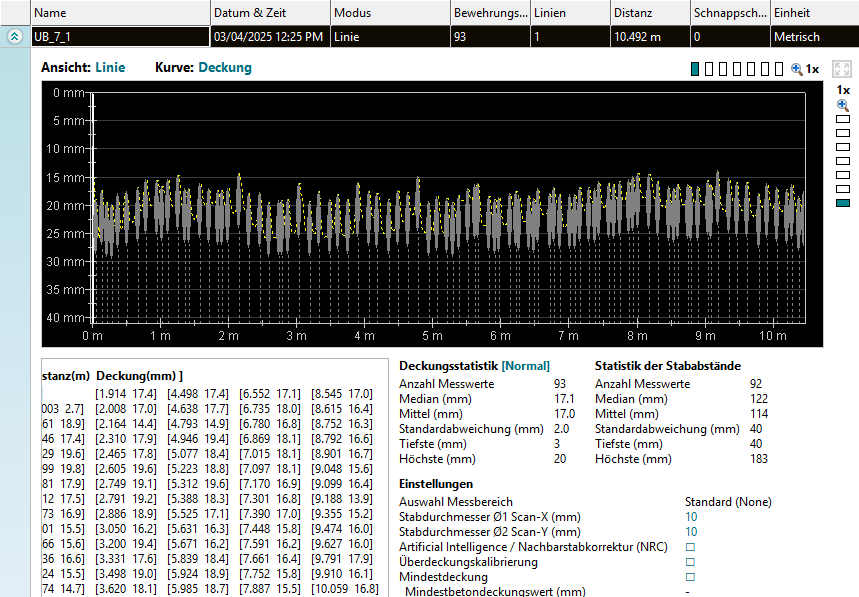Select the magnifier zoom icon above the graph
This screenshot has height=597, width=859.
(x=796, y=69)
